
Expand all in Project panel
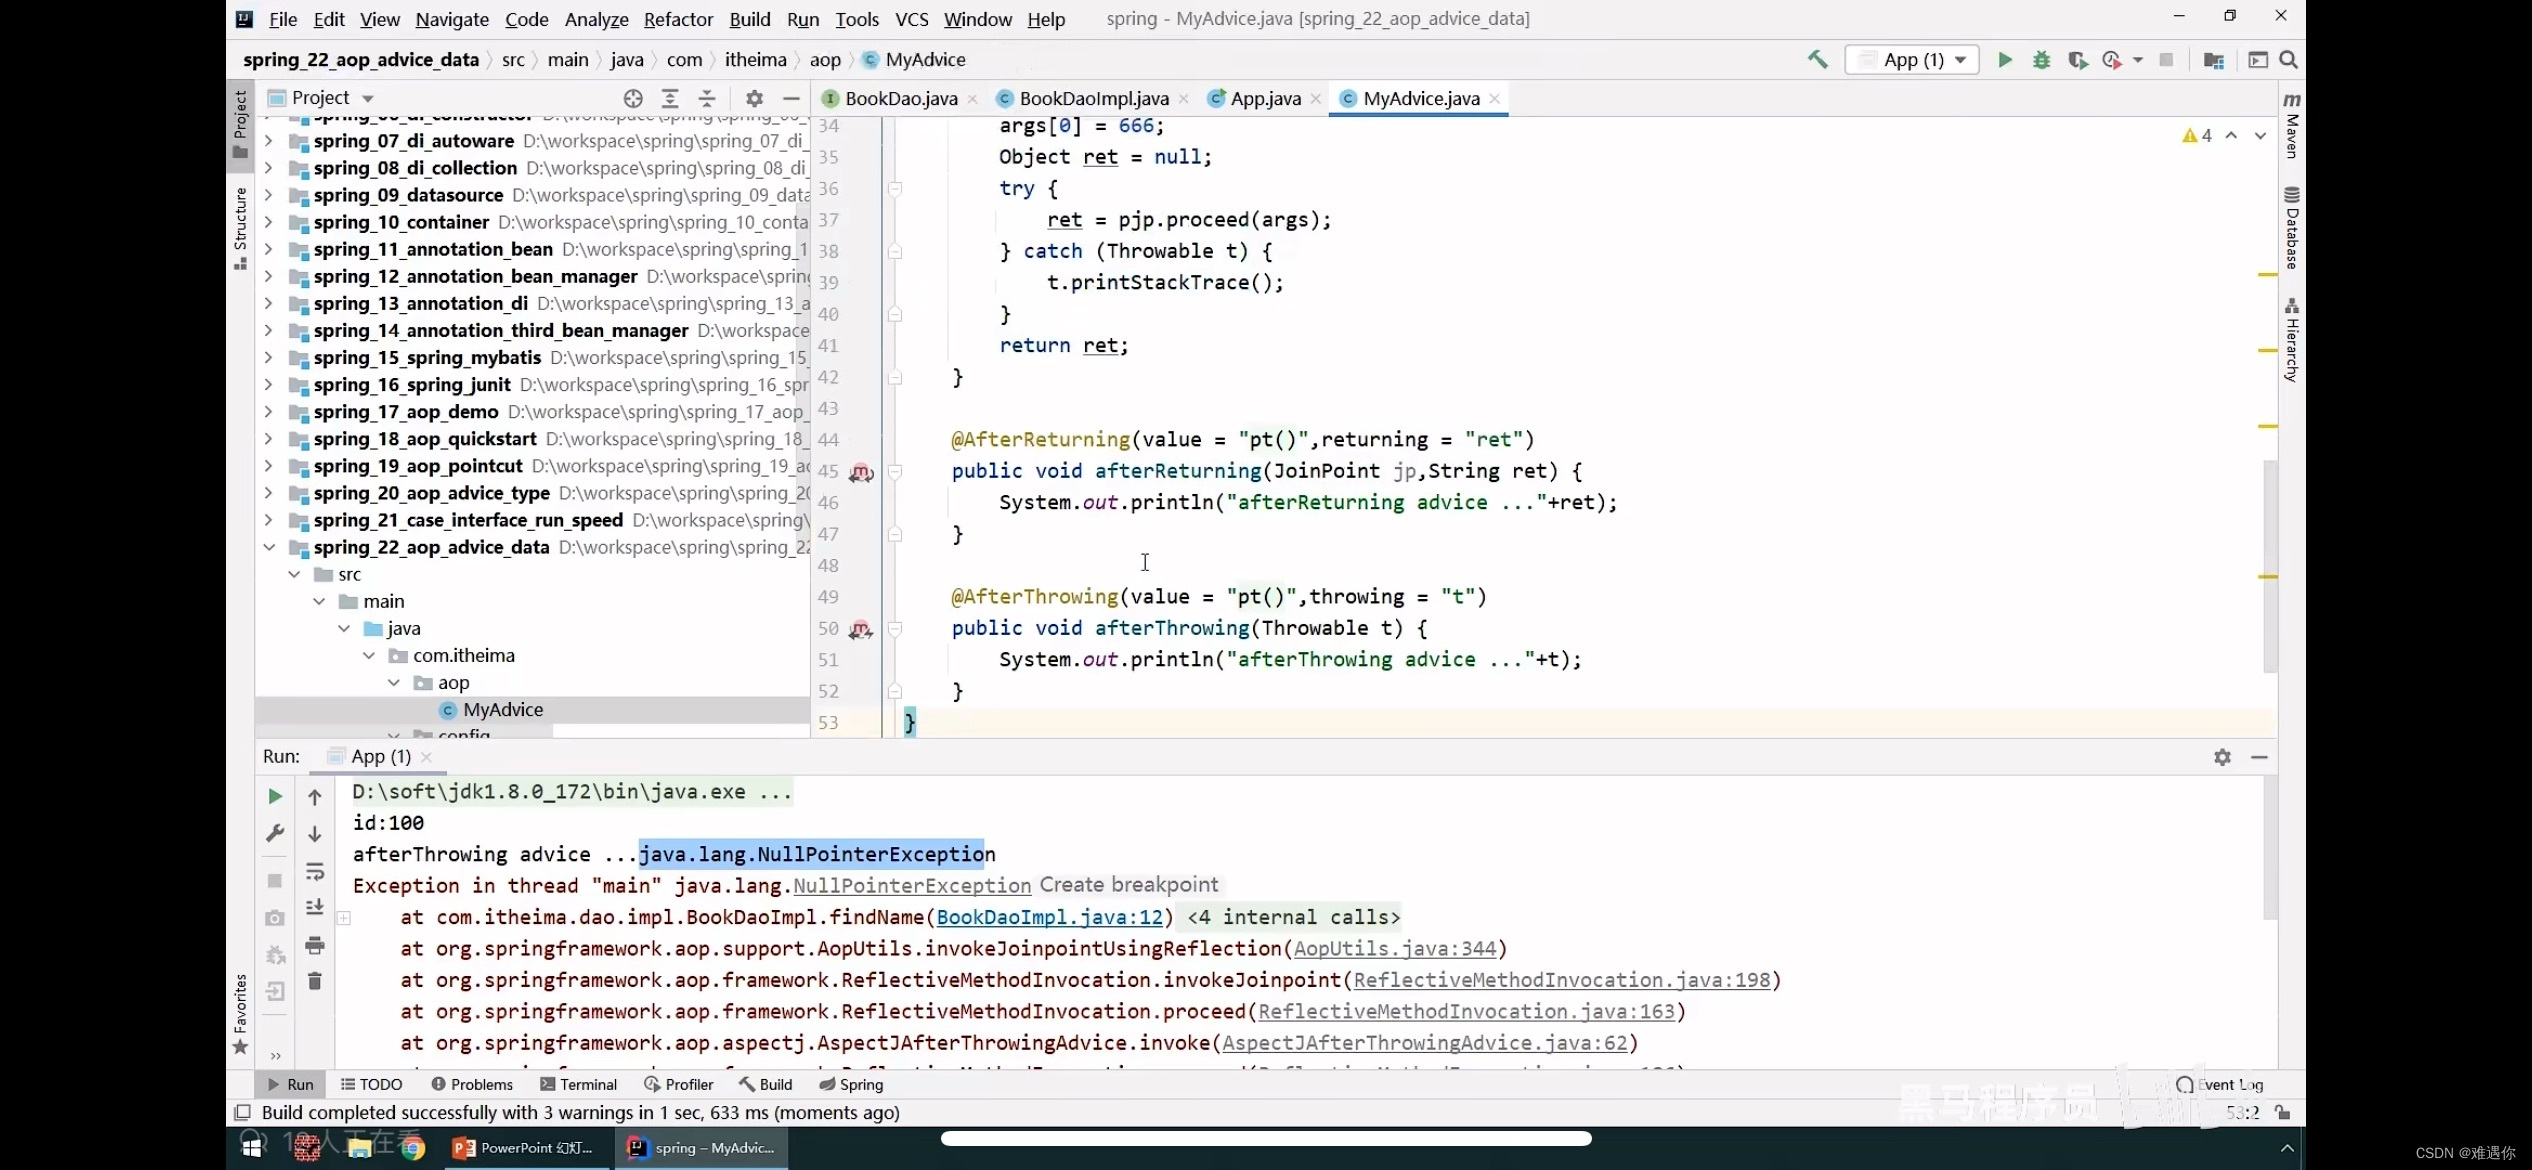pos(670,98)
